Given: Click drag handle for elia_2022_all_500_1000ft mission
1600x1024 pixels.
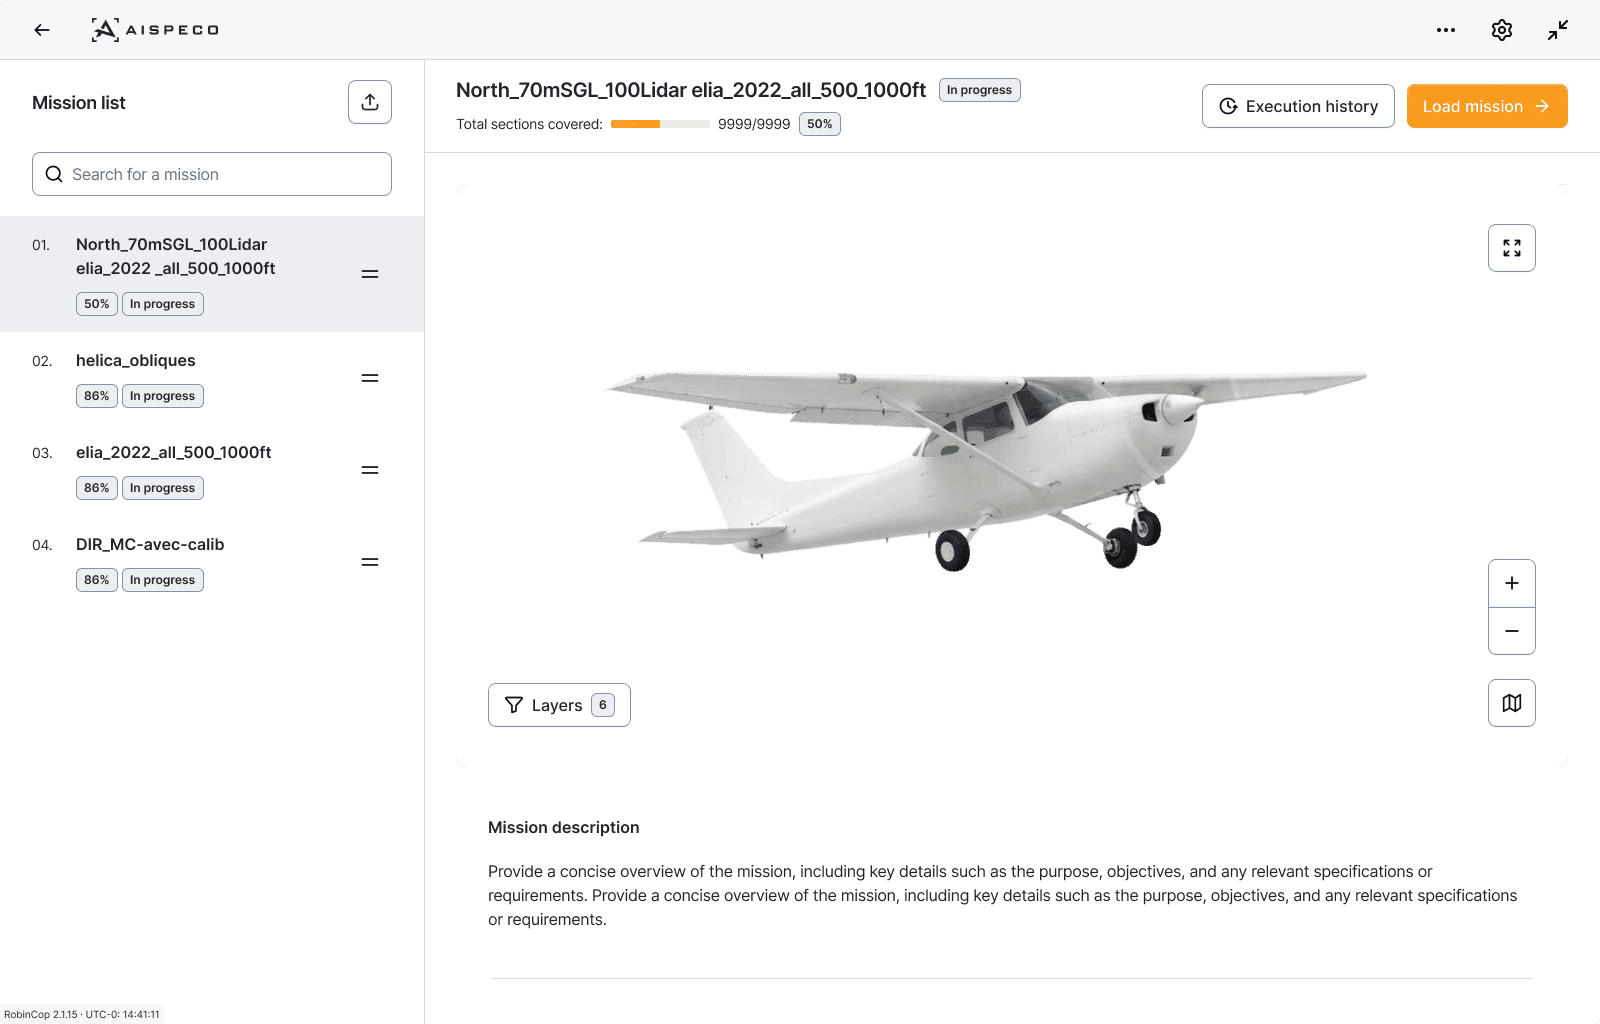Looking at the screenshot, I should [x=370, y=470].
